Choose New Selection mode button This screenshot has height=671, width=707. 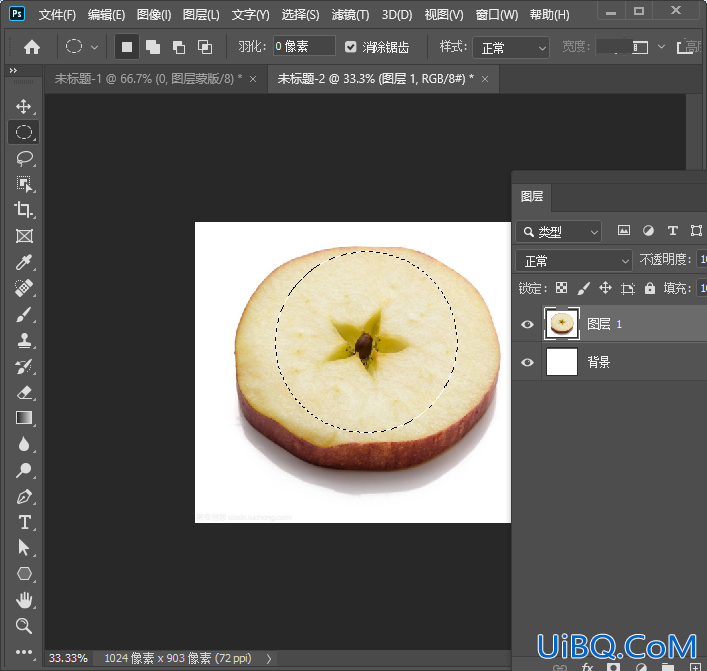127,47
